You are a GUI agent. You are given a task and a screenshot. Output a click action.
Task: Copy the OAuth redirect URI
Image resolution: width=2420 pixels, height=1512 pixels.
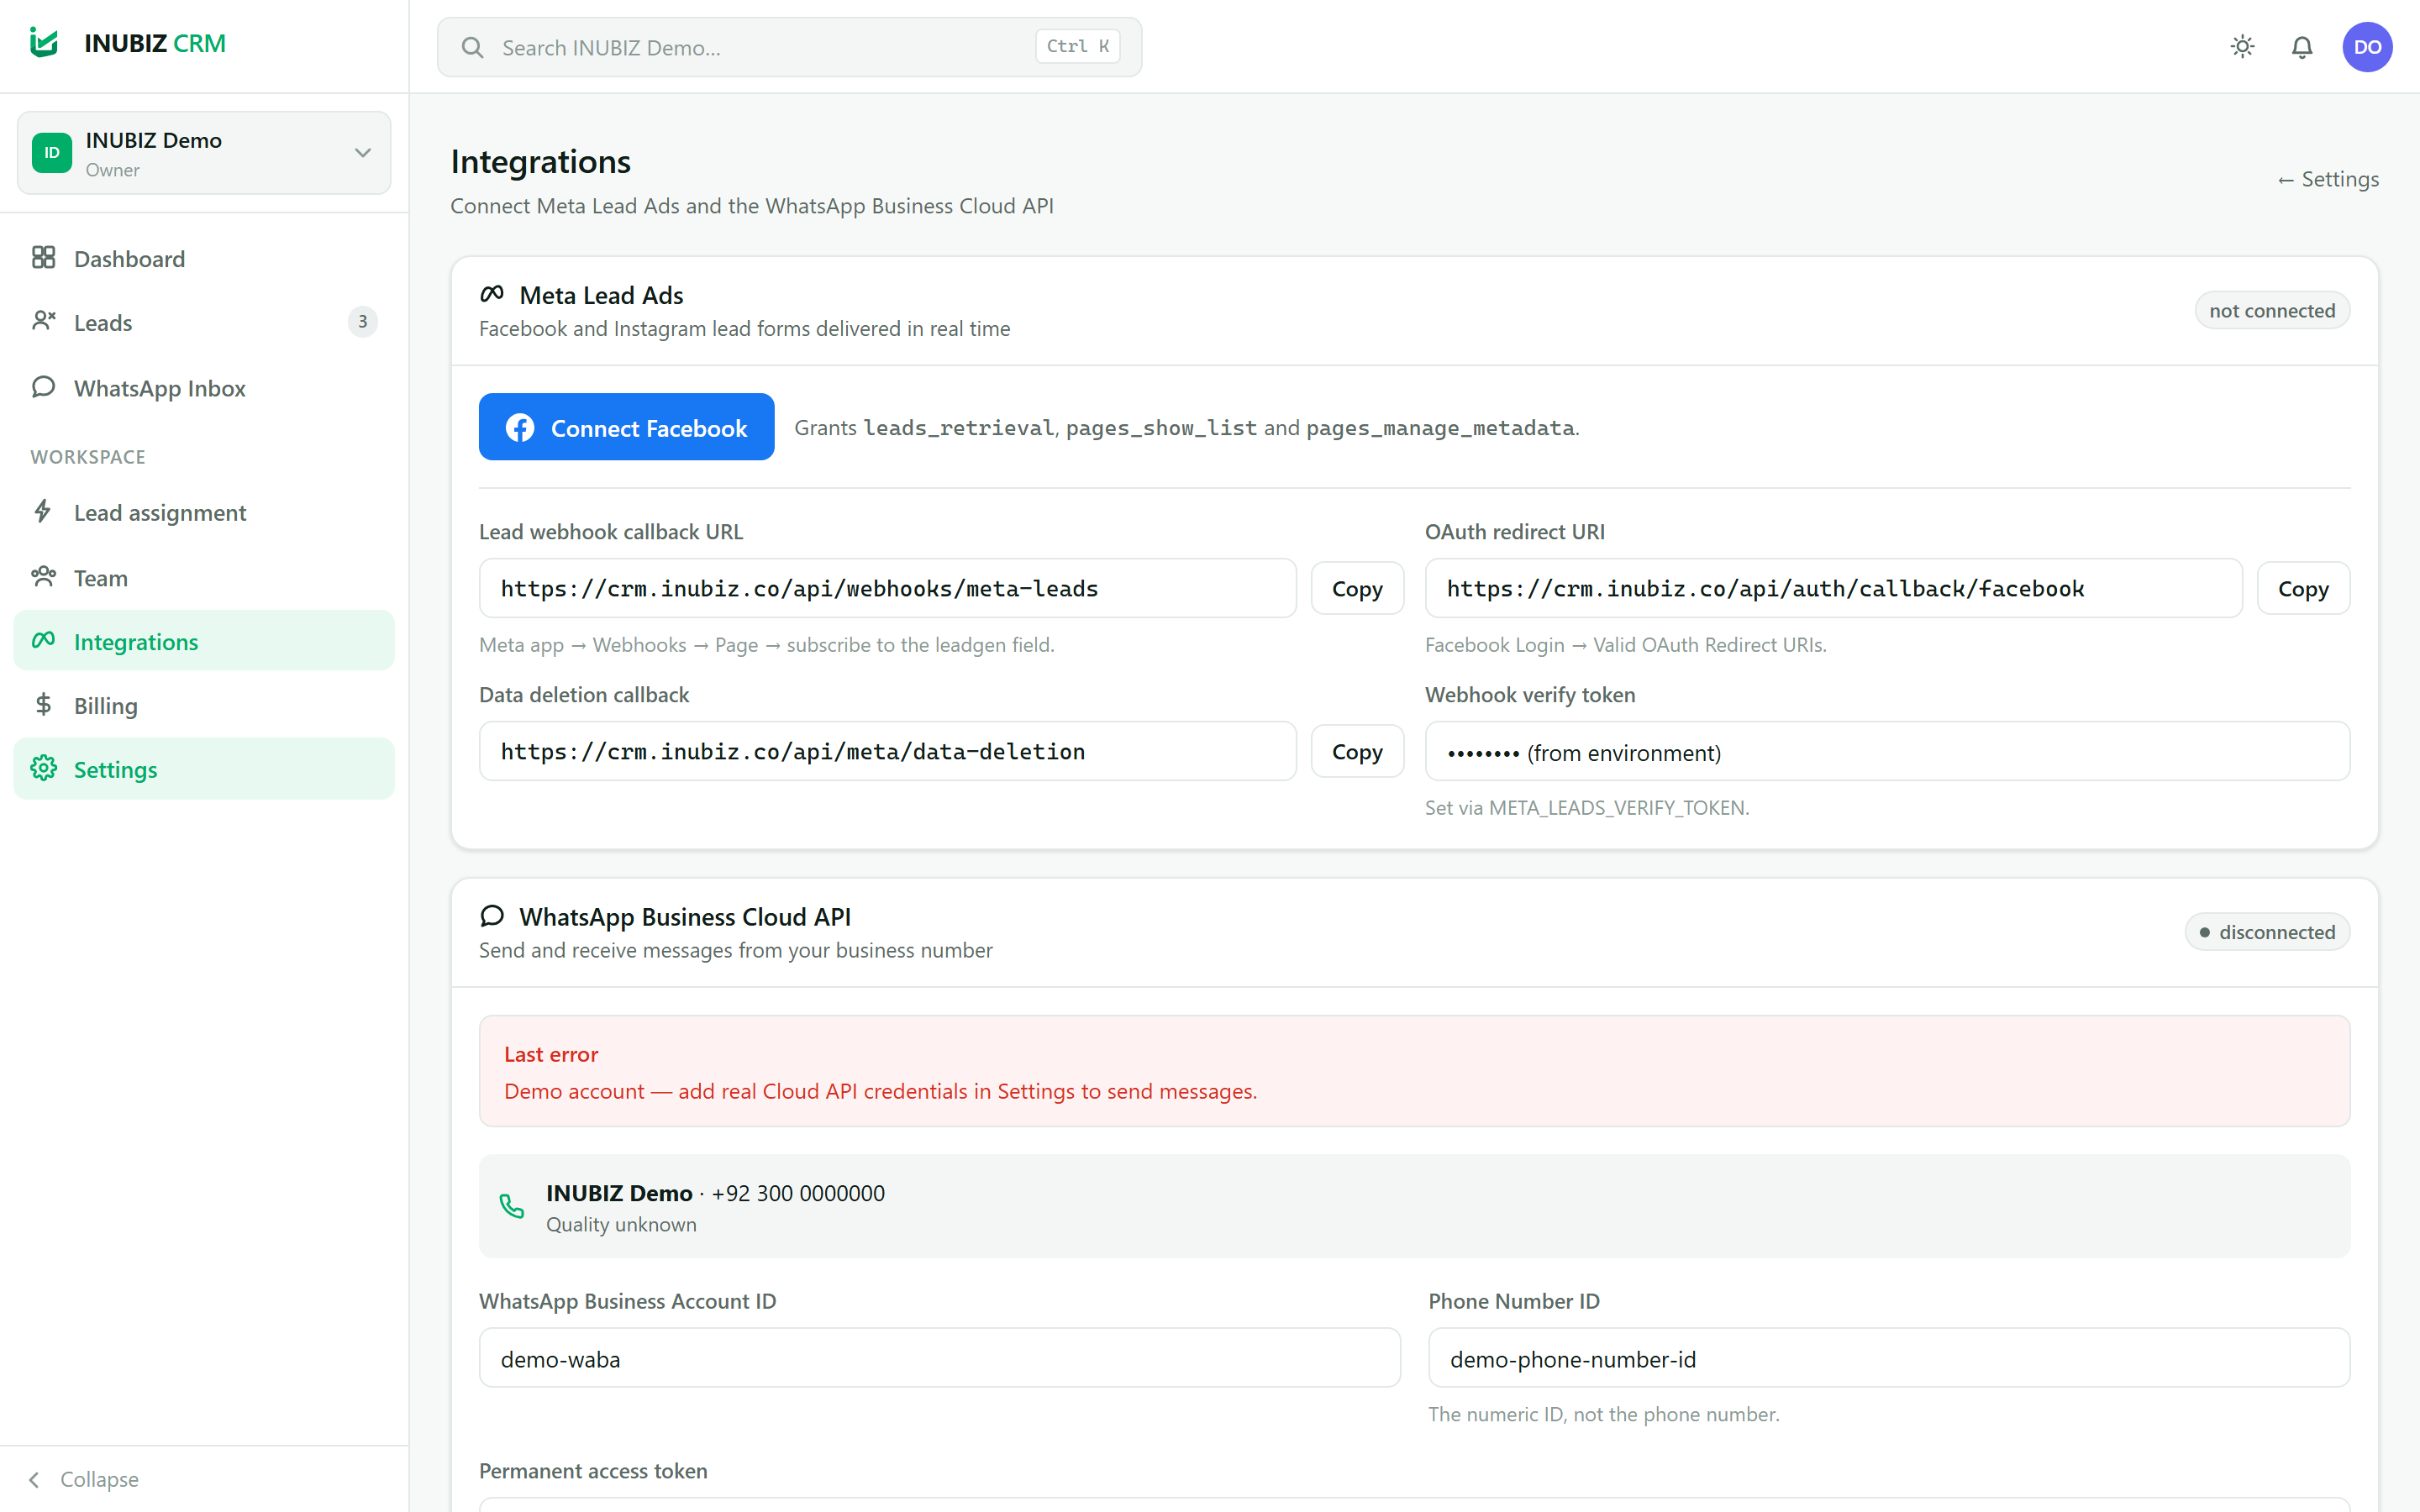pyautogui.click(x=2303, y=588)
